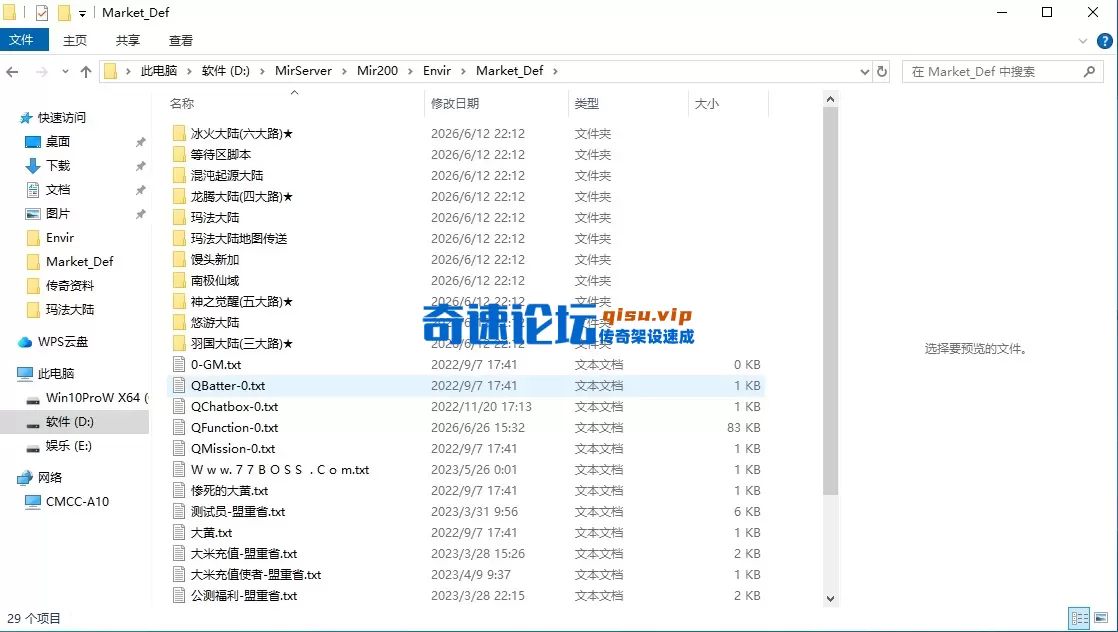Open Quick Access Toolbar customize dropdown
Image resolution: width=1118 pixels, height=632 pixels.
point(82,13)
